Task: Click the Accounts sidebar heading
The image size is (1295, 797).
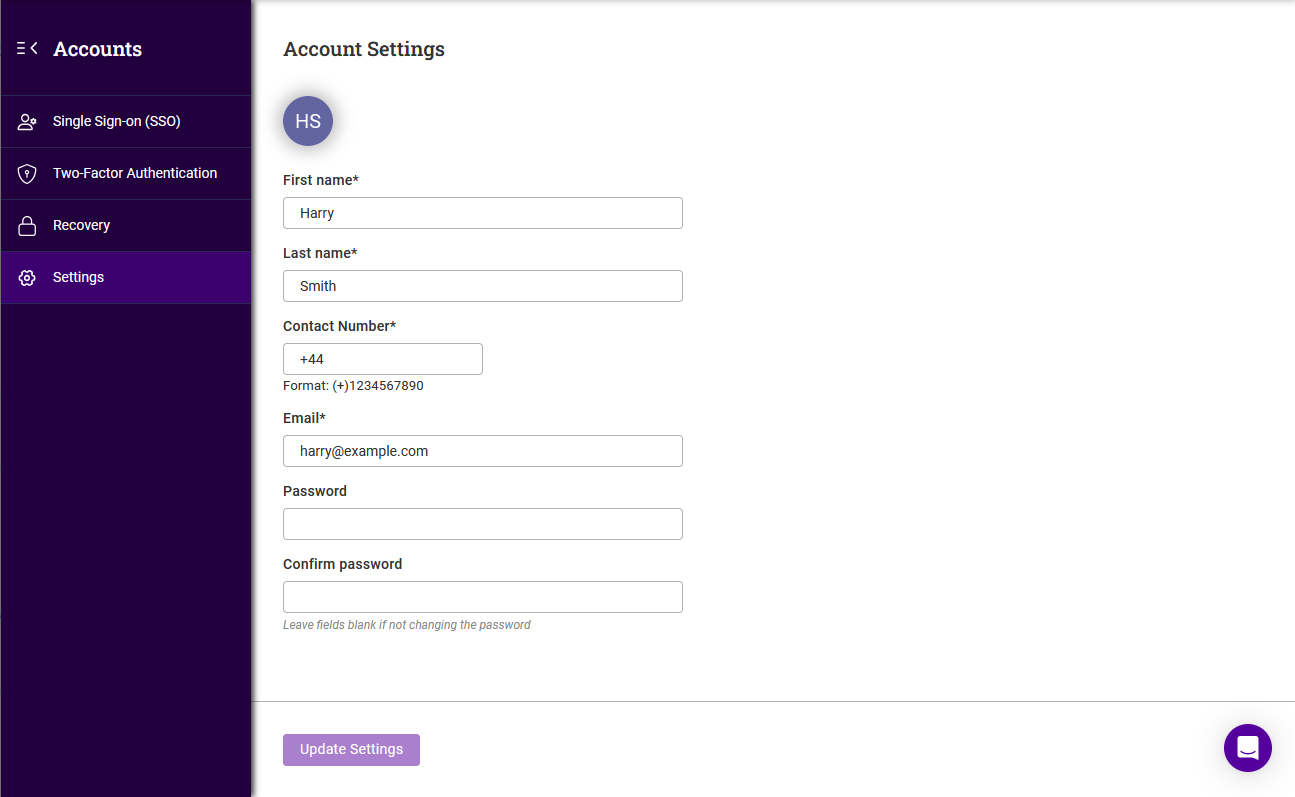Action: point(98,49)
